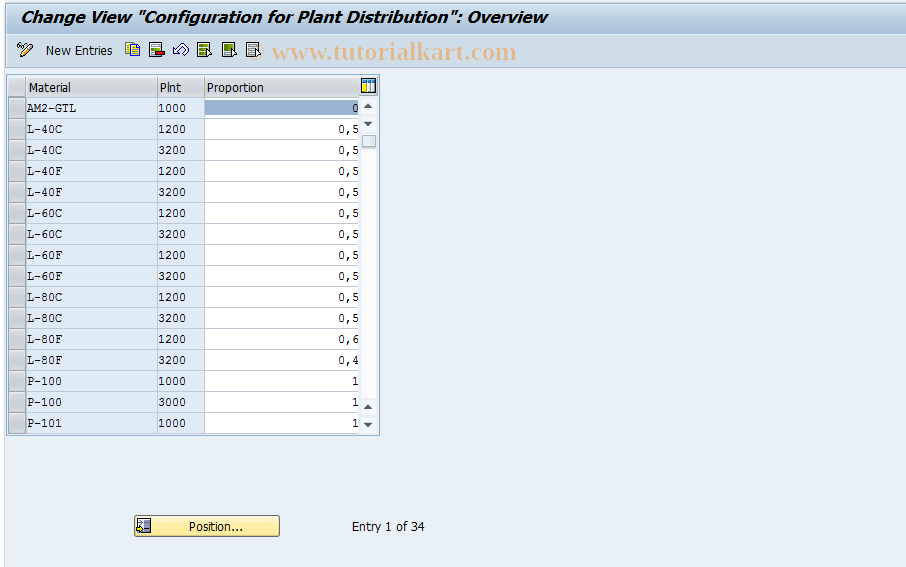906x567 pixels.
Task: Click plant 3200 in the L-80F row
Action: (x=181, y=360)
